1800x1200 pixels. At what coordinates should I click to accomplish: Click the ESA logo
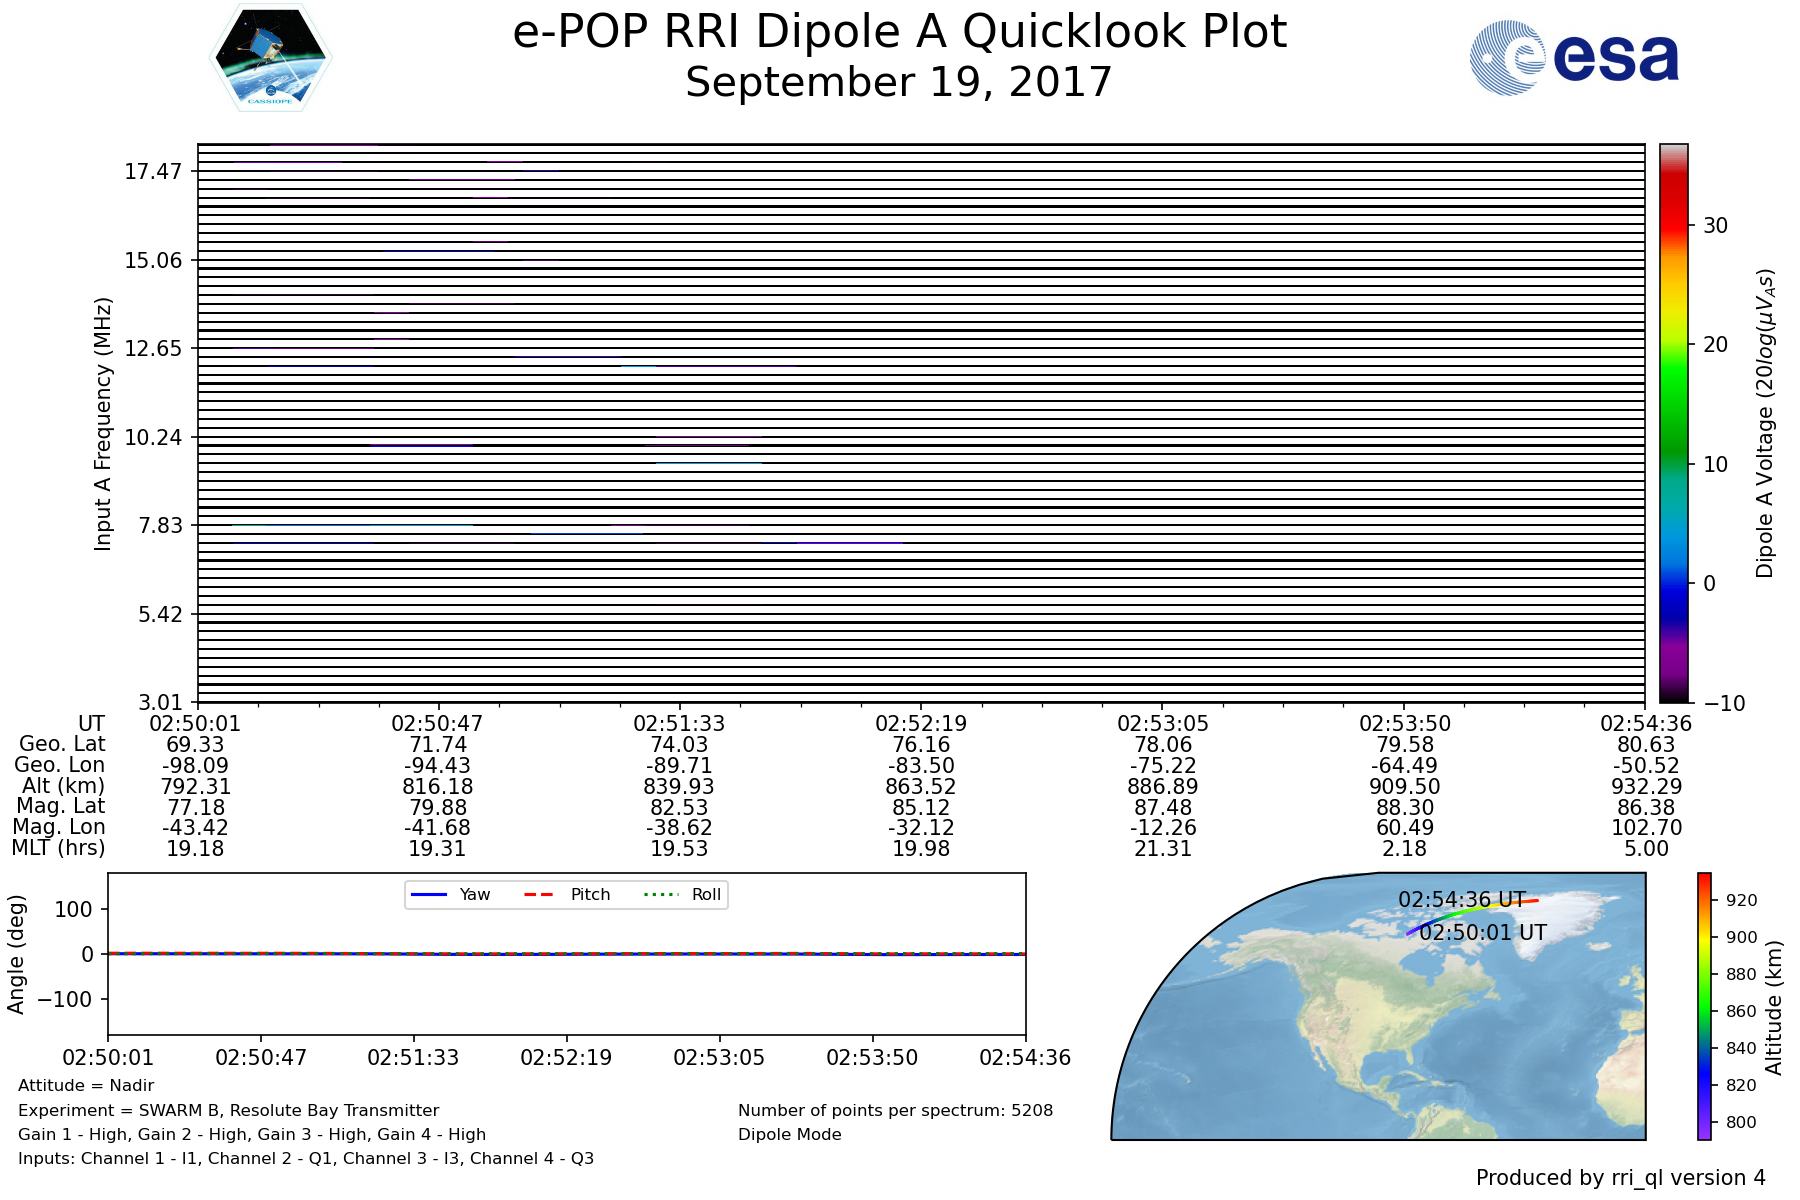[1574, 59]
